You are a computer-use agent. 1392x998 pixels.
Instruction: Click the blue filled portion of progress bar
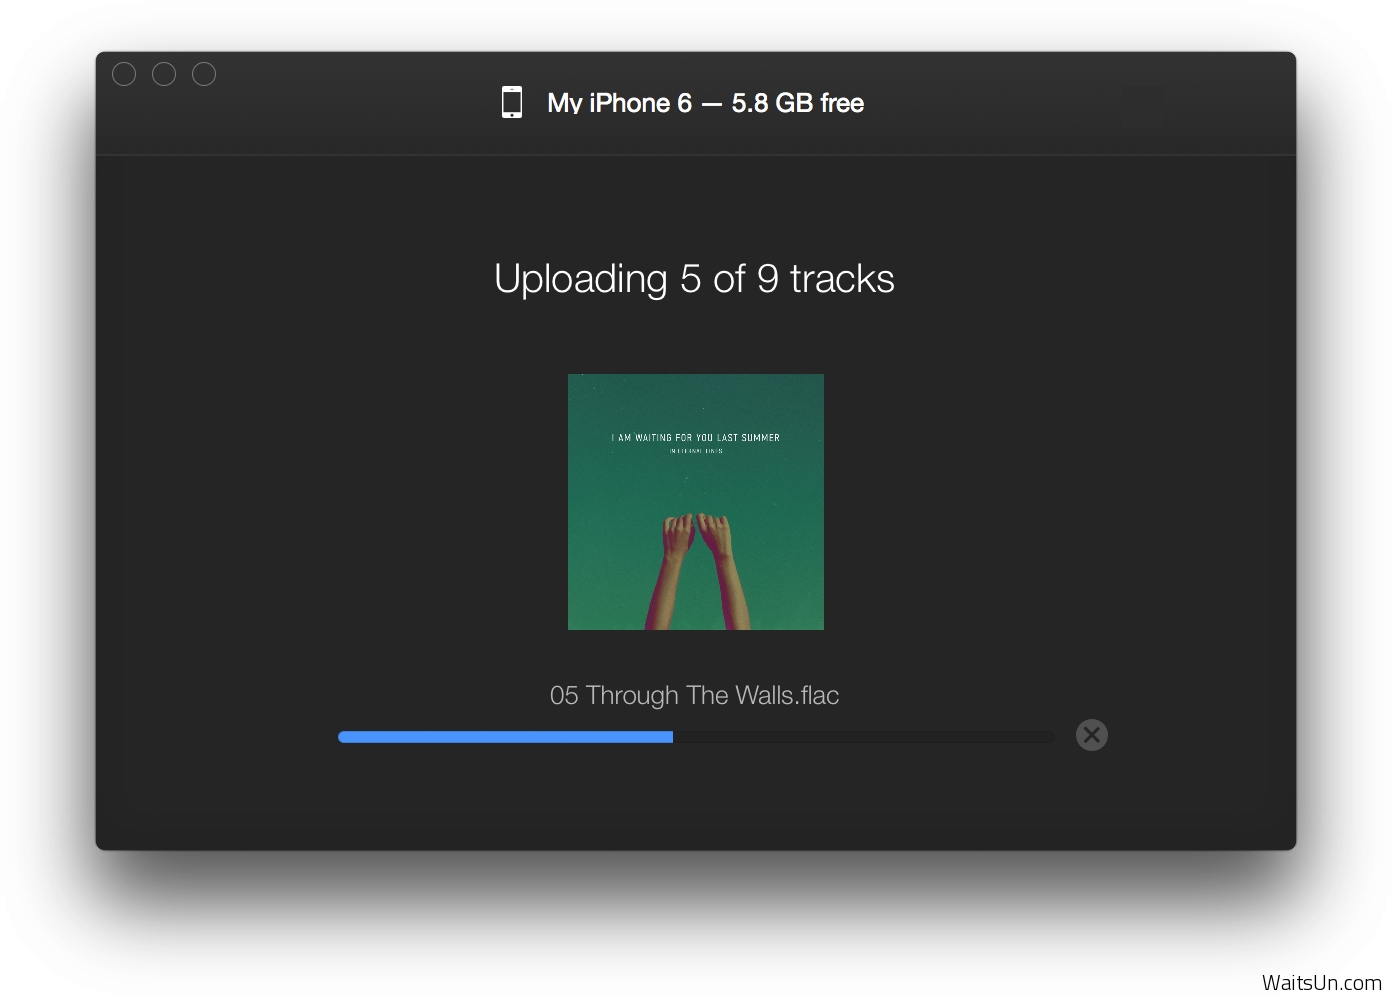tap(505, 737)
